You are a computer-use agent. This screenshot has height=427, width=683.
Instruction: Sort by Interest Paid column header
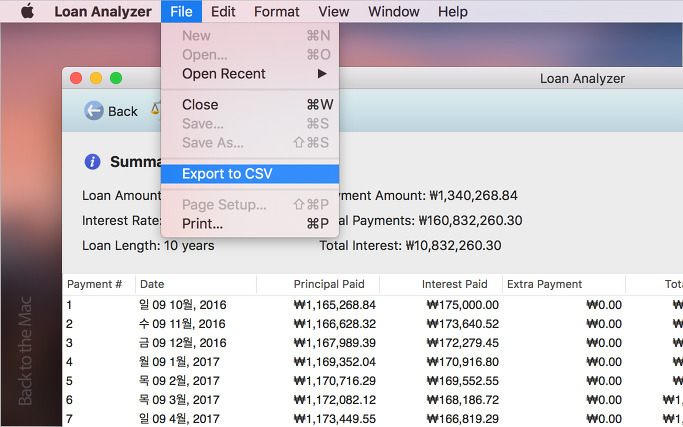pos(441,284)
